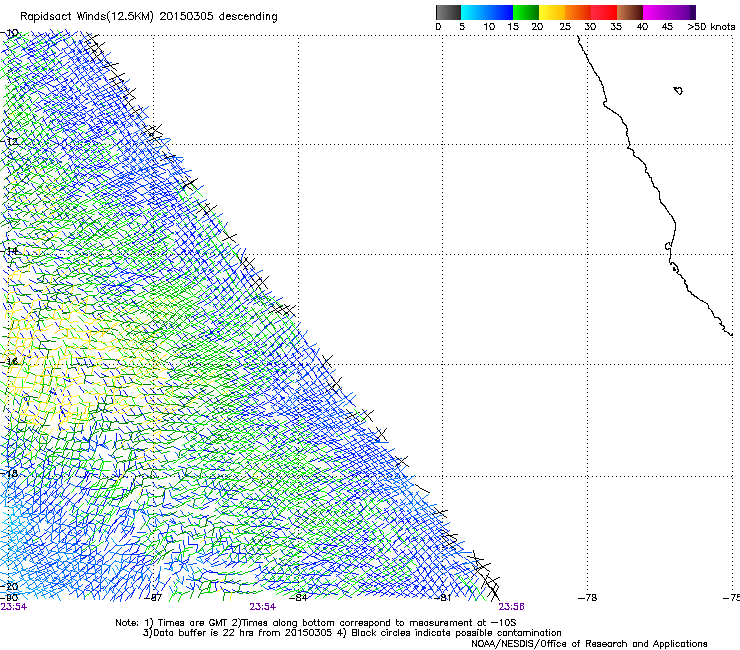Click the '-18' latitude axis label
Screen dimensions: 740x650
pos(9,473)
